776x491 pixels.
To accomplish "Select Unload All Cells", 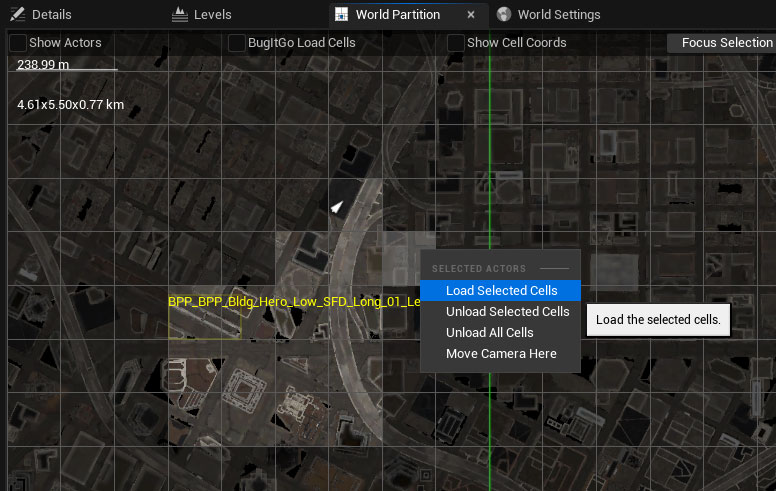I will 500,333.
